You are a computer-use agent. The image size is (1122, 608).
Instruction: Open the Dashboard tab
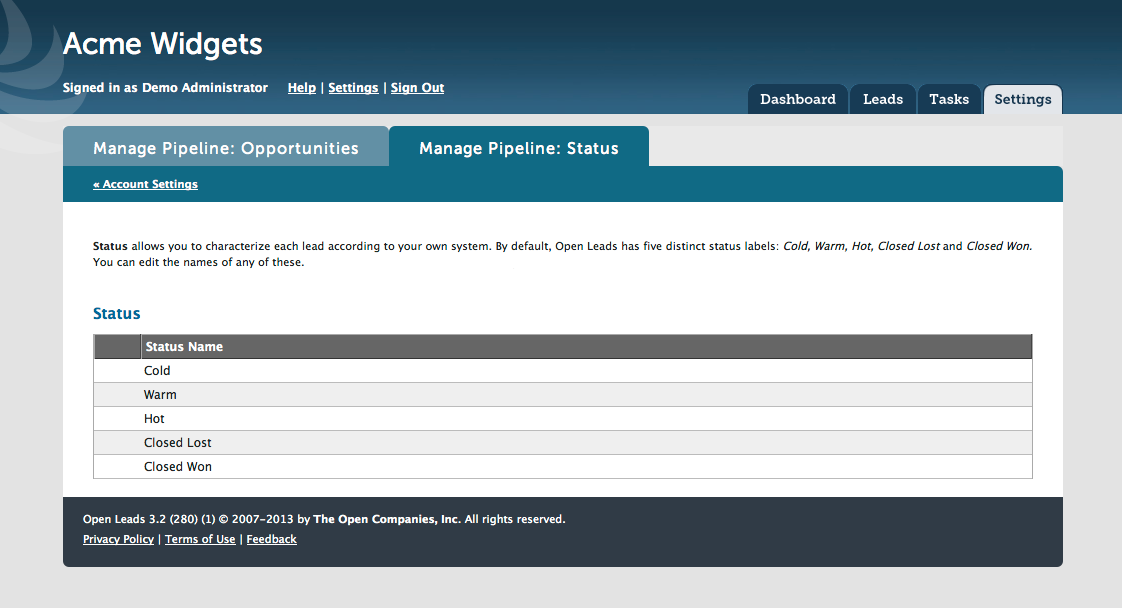(x=798, y=99)
